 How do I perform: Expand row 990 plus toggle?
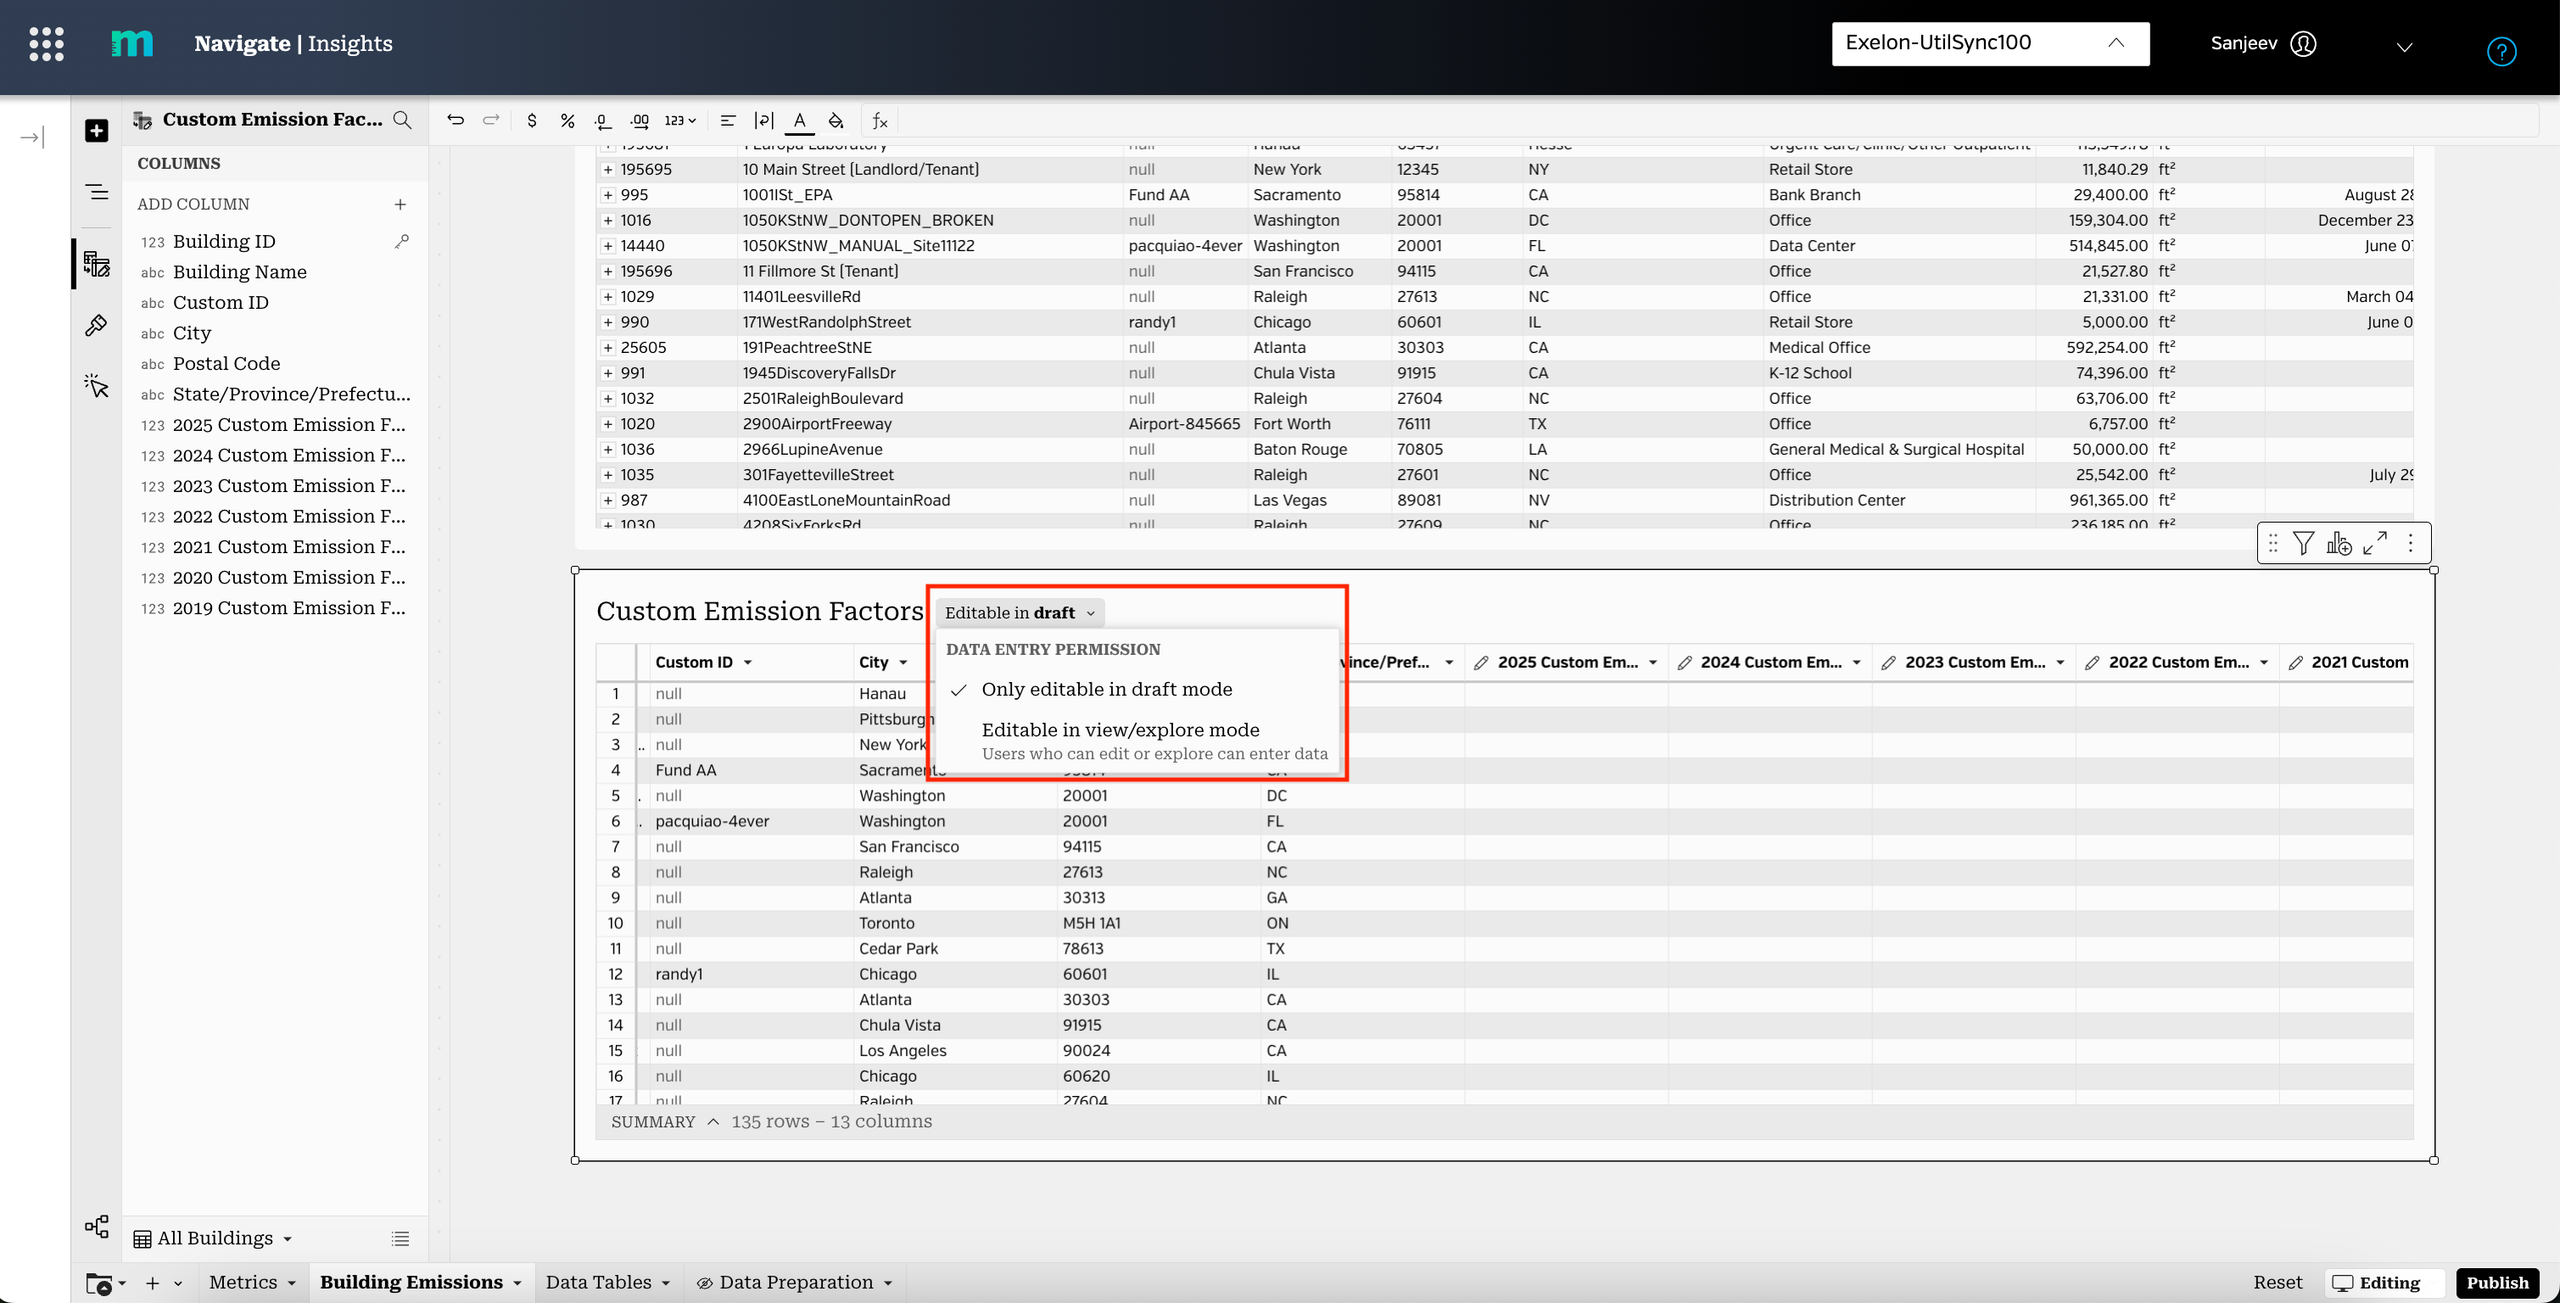(x=607, y=322)
